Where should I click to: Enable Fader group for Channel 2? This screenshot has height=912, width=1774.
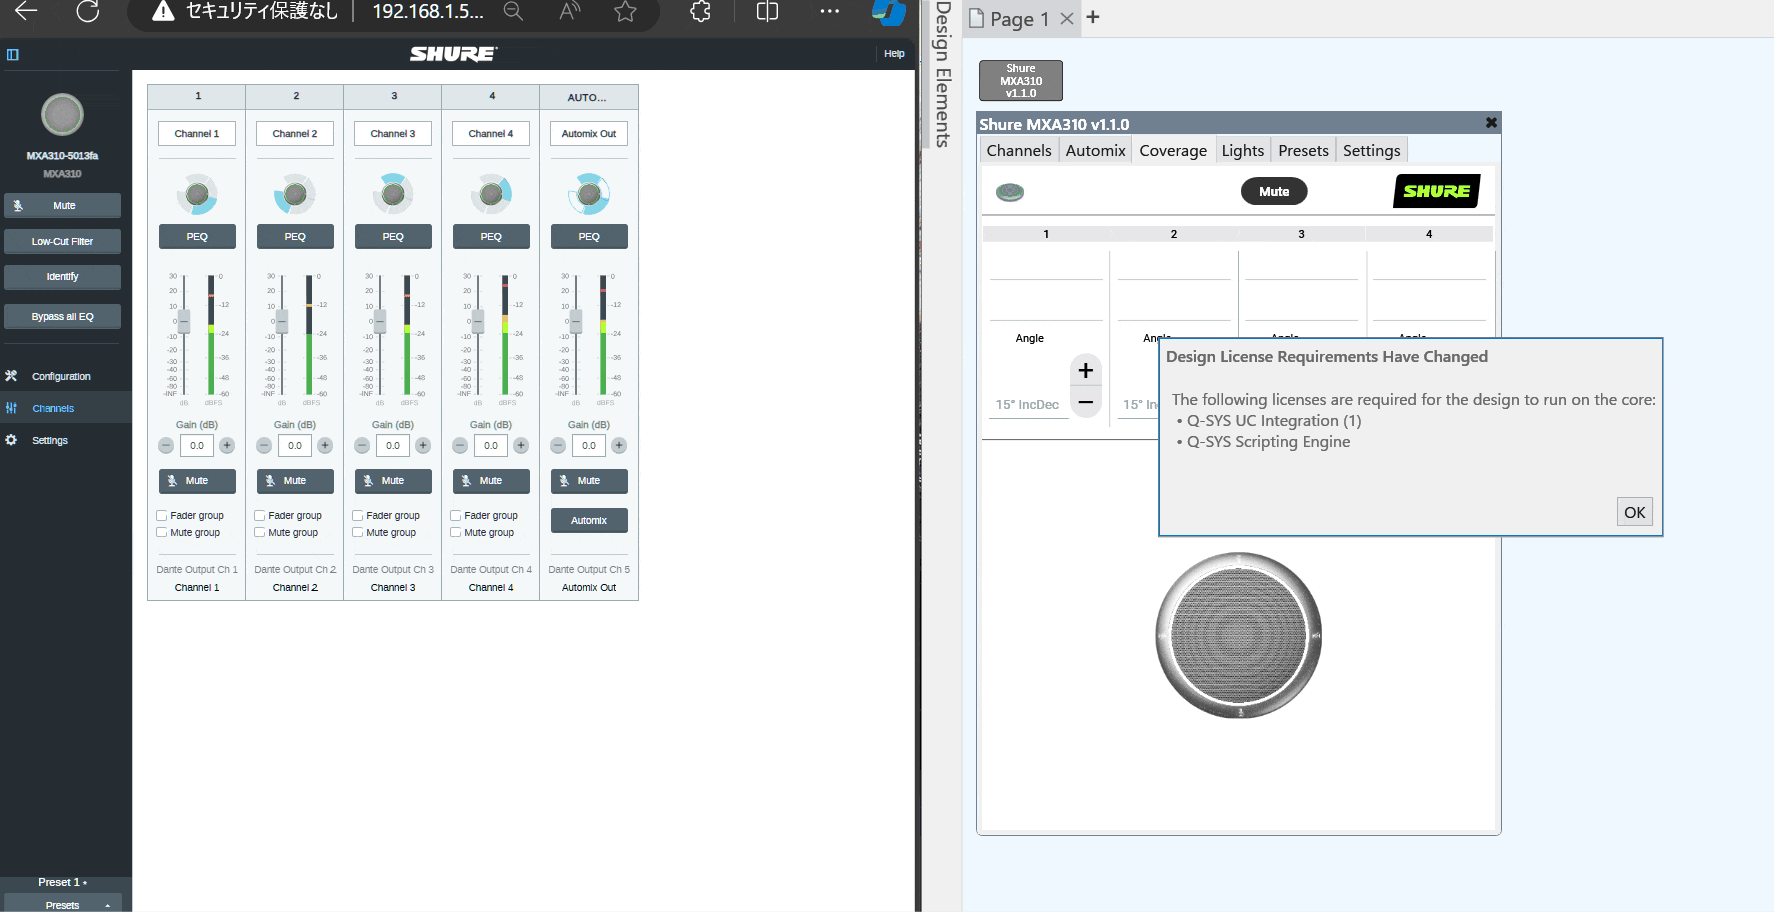(x=259, y=515)
